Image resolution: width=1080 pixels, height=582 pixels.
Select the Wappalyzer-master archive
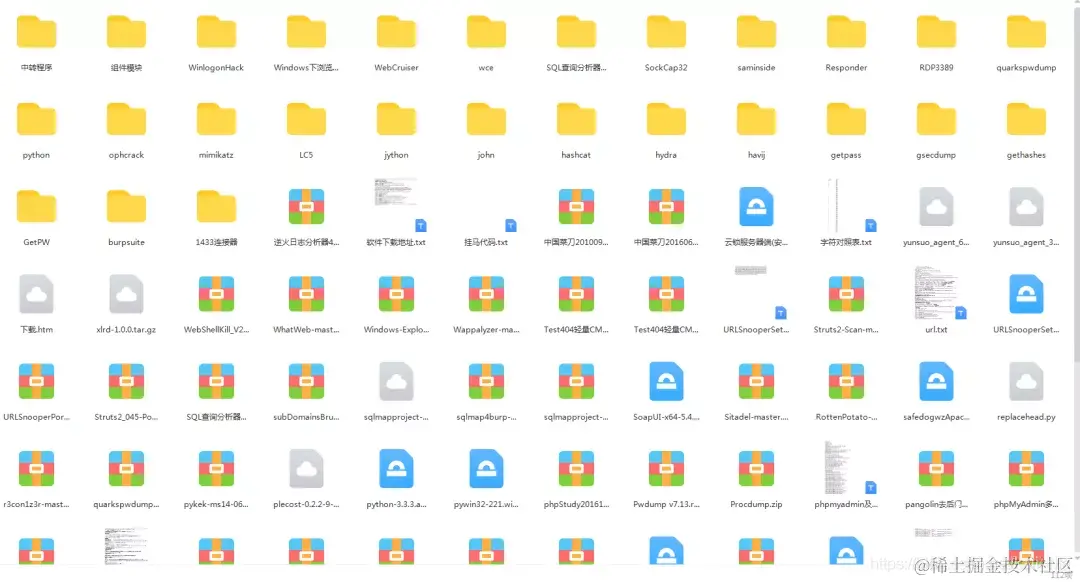(486, 294)
